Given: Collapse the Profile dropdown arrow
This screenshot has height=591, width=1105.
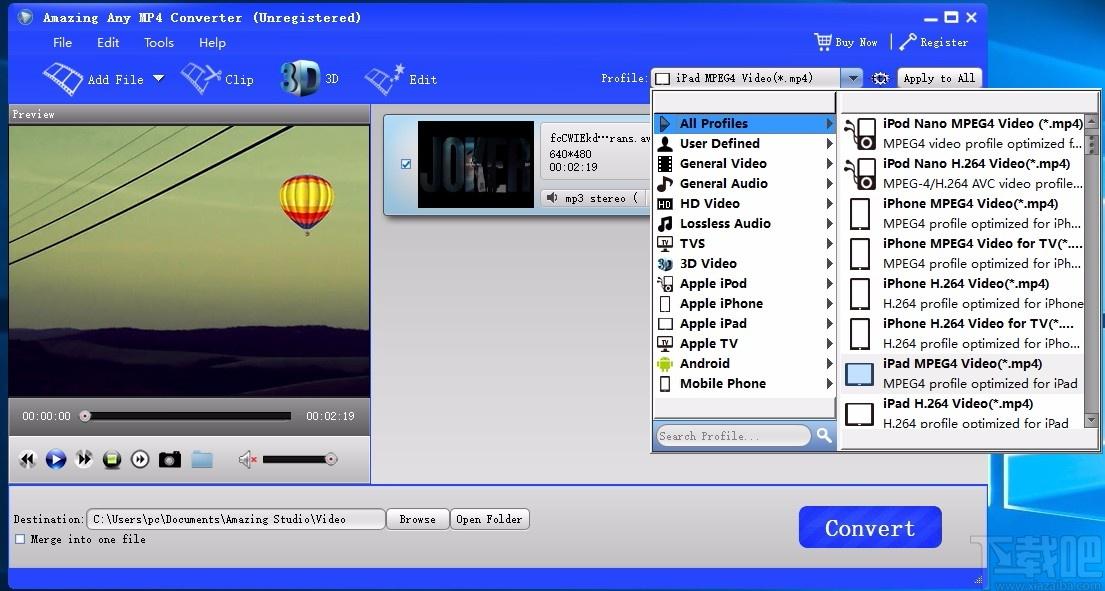Looking at the screenshot, I should pyautogui.click(x=852, y=78).
